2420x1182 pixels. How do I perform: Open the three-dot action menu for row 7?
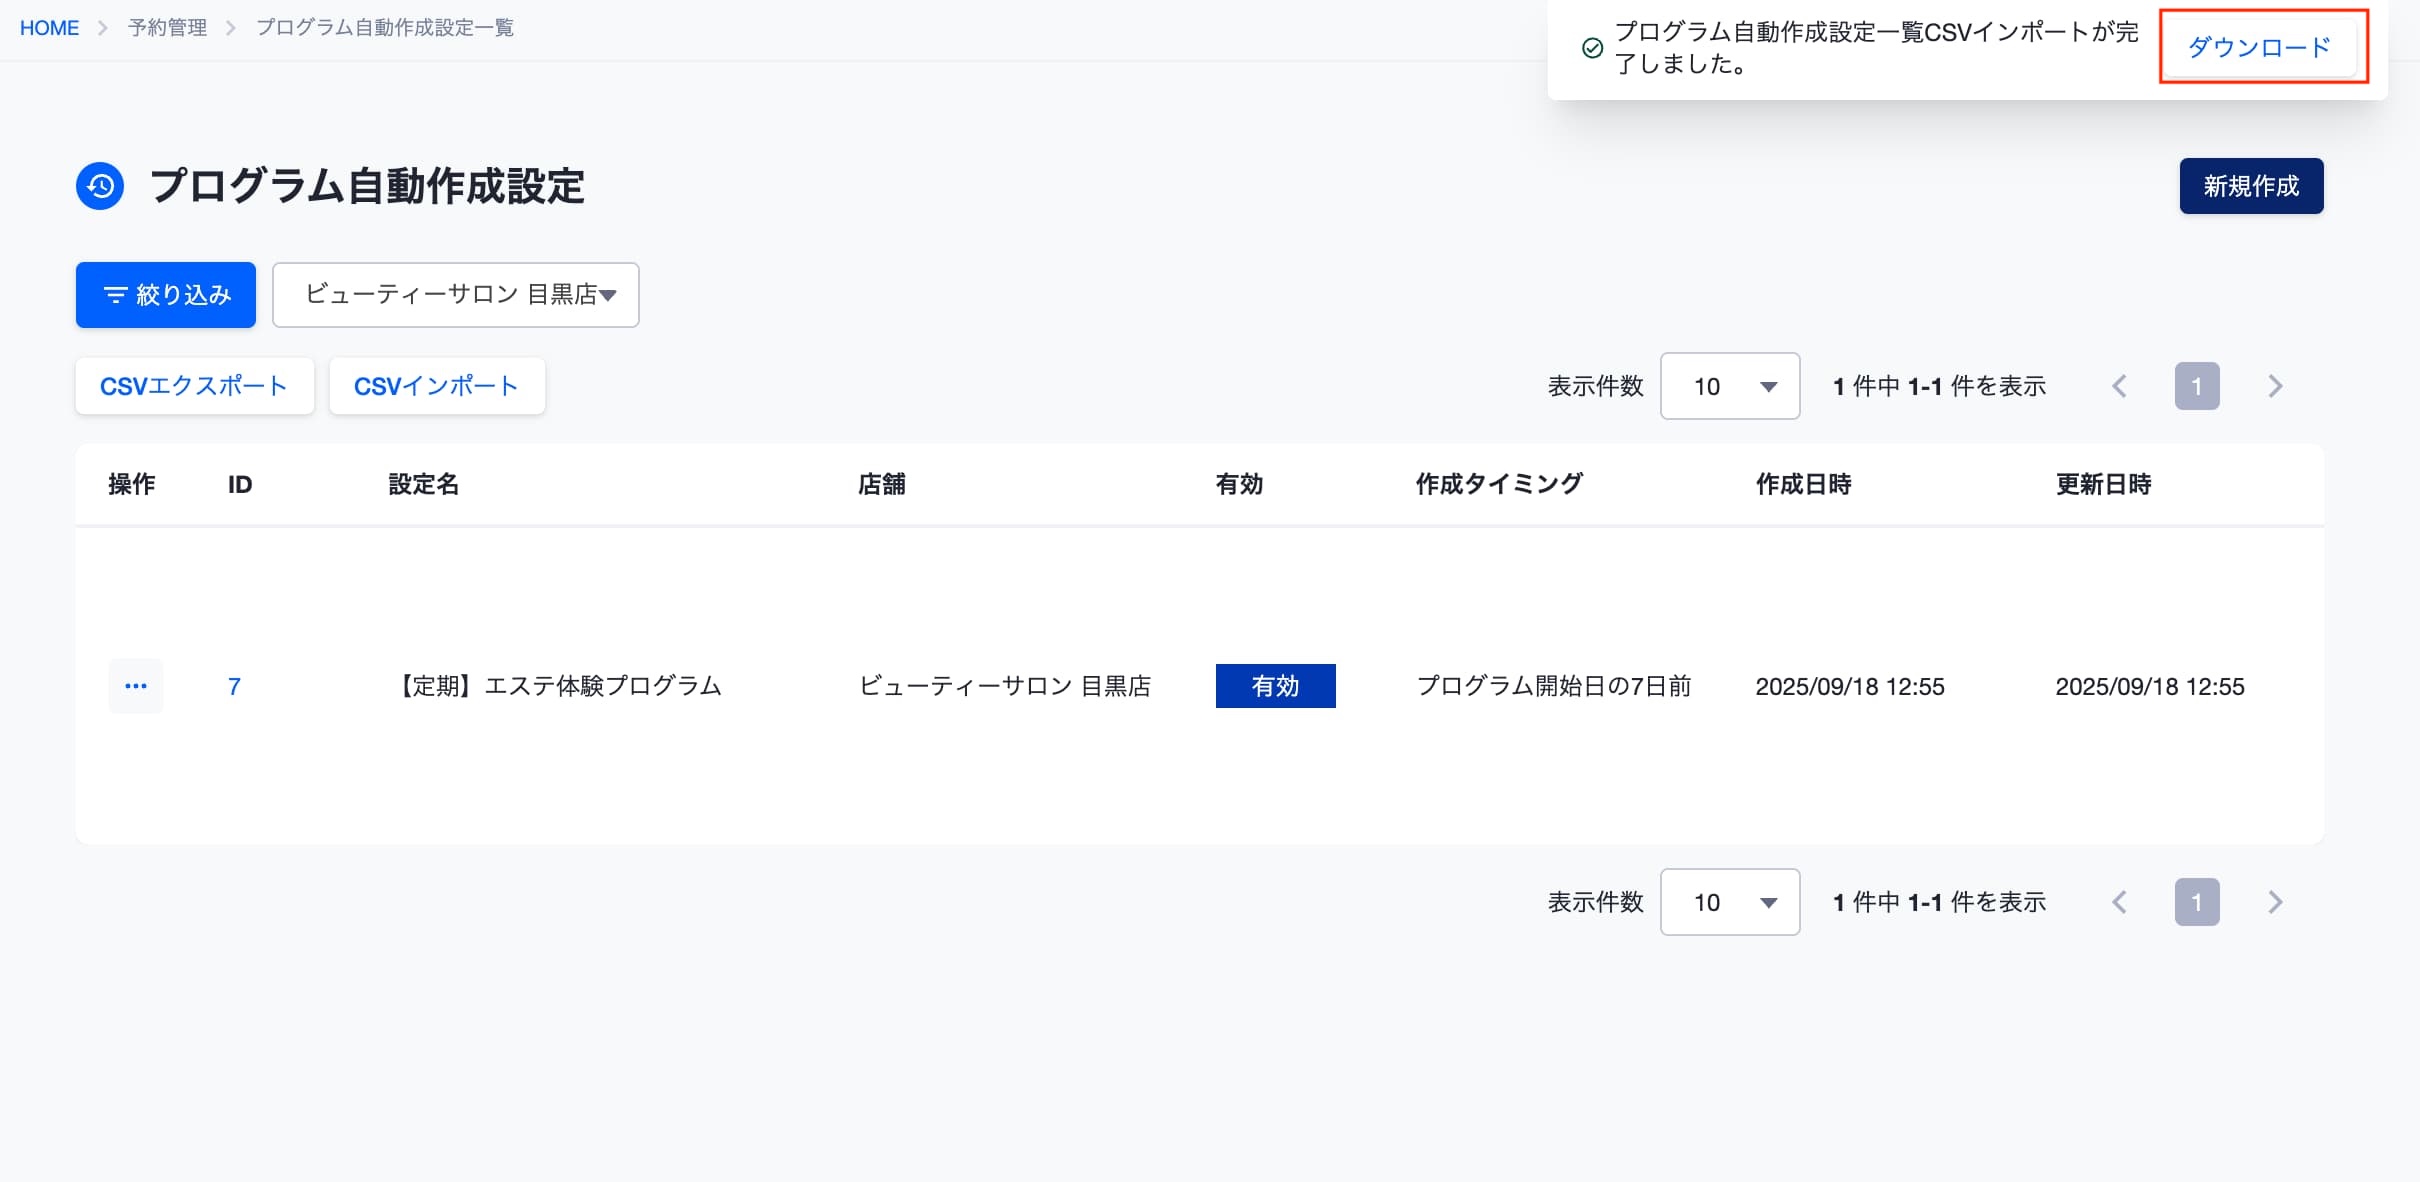pyautogui.click(x=136, y=686)
